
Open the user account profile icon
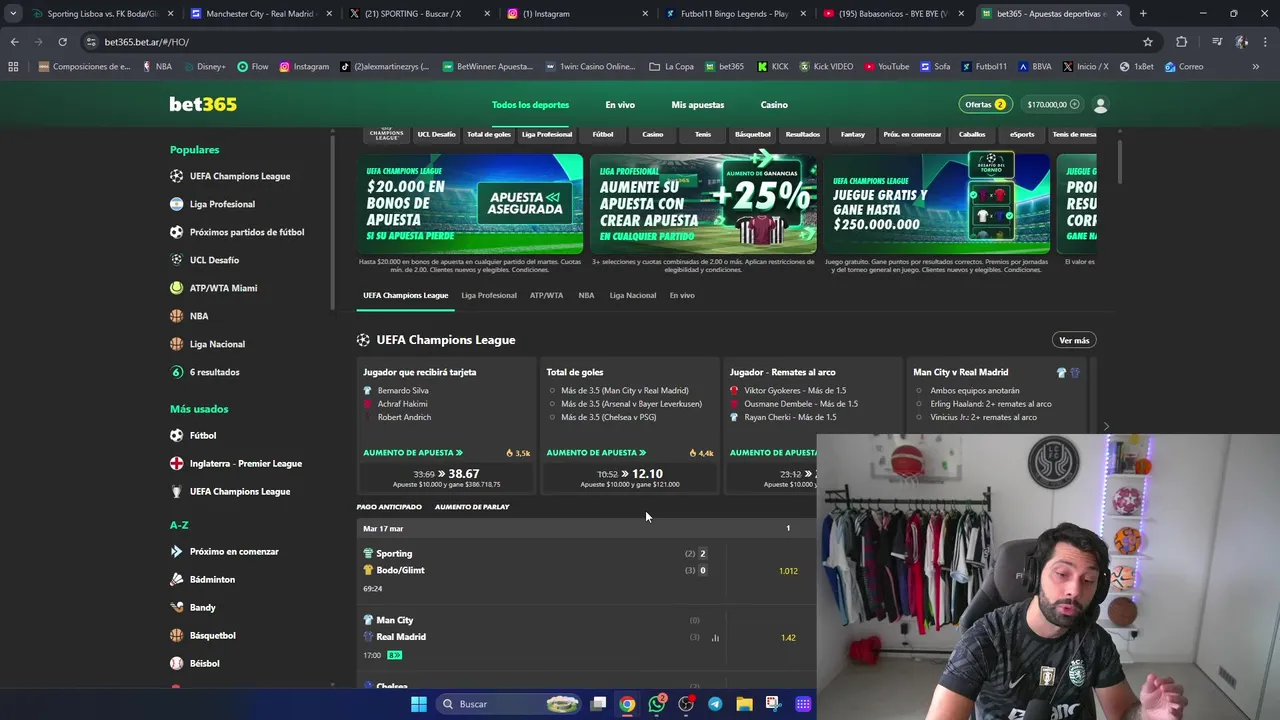point(1101,104)
